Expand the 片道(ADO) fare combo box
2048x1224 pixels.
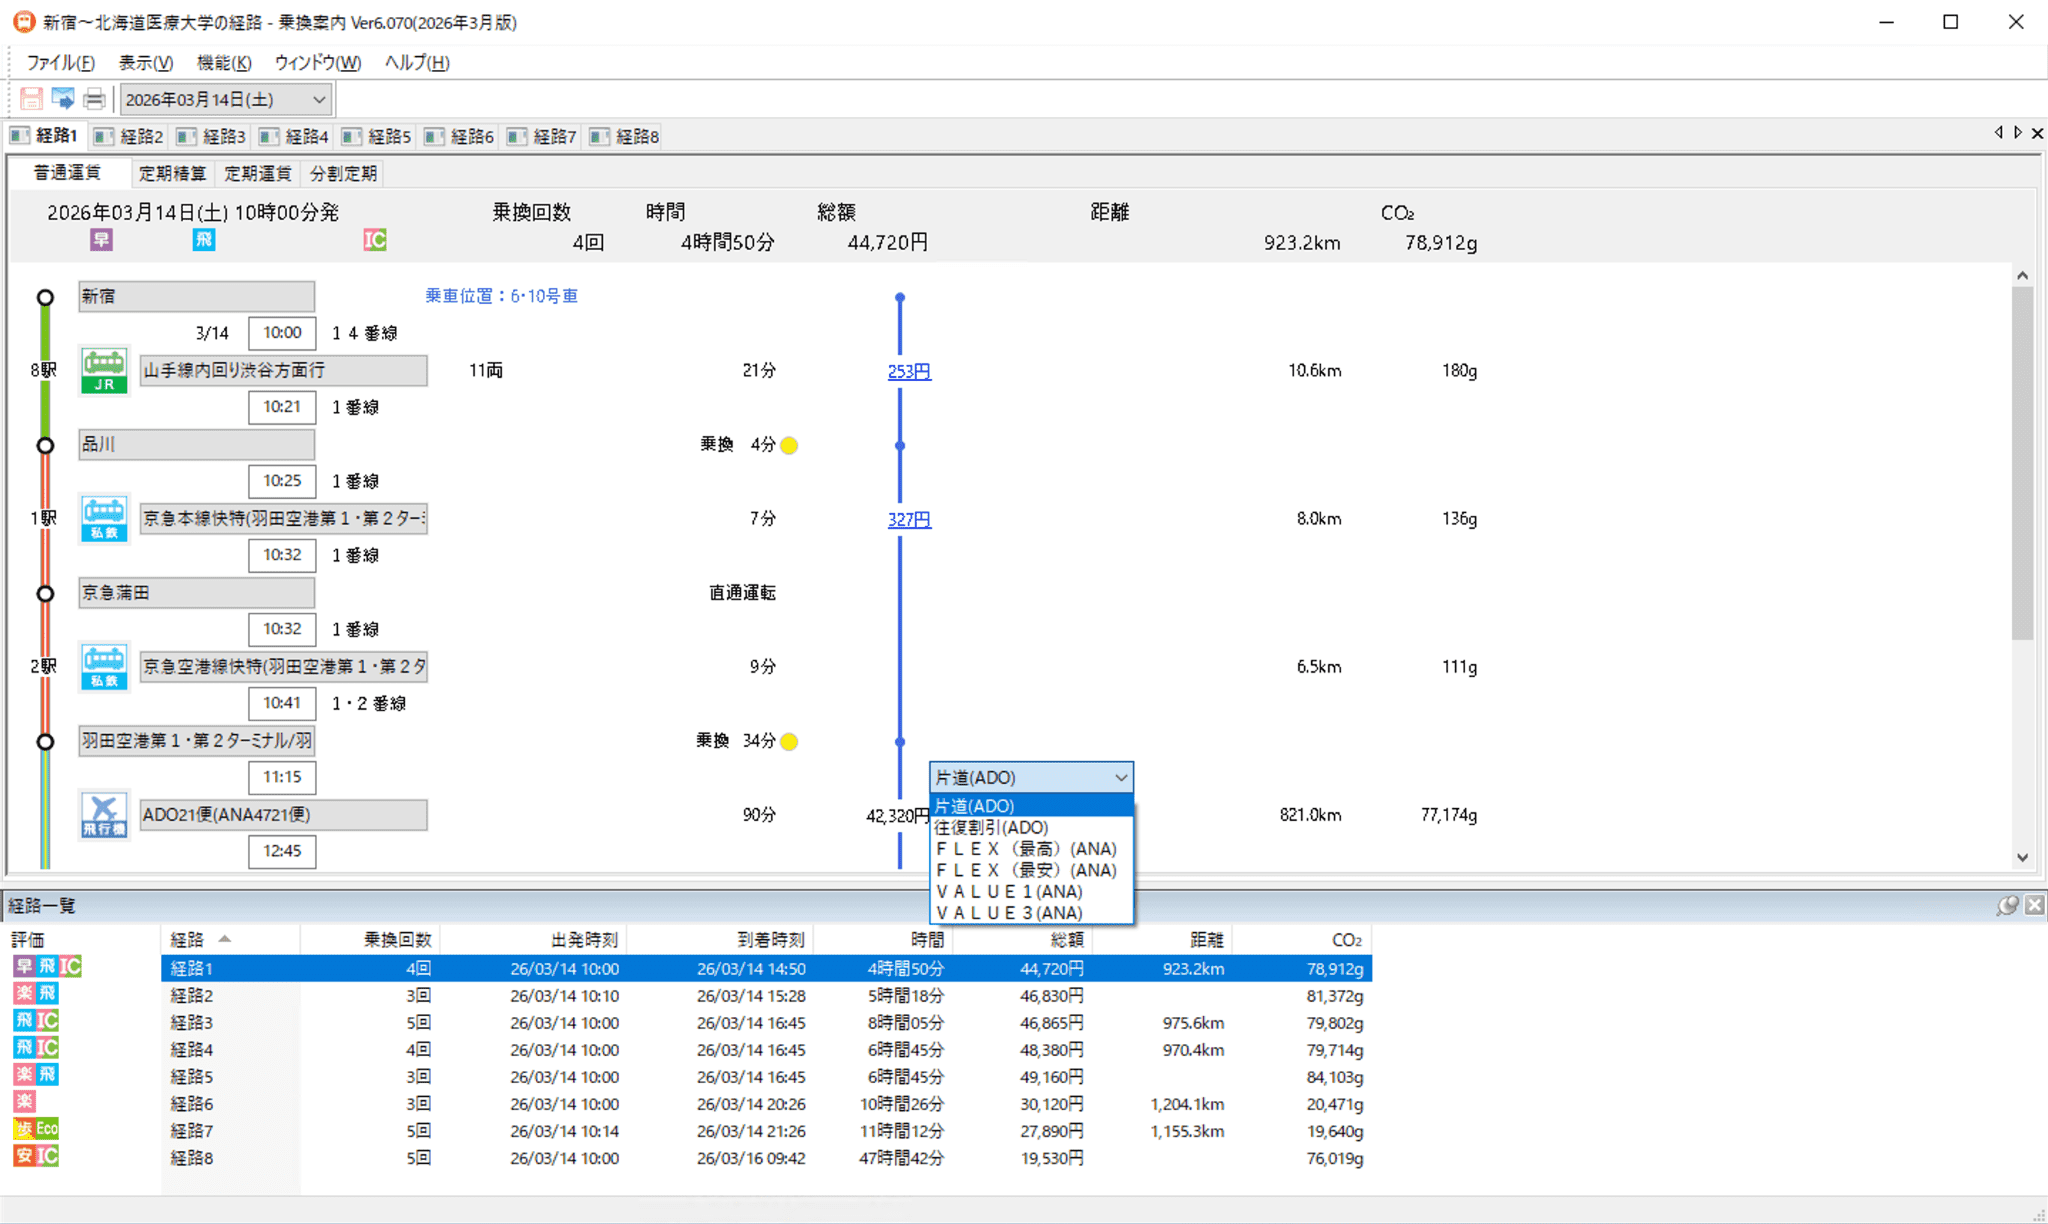(1121, 777)
